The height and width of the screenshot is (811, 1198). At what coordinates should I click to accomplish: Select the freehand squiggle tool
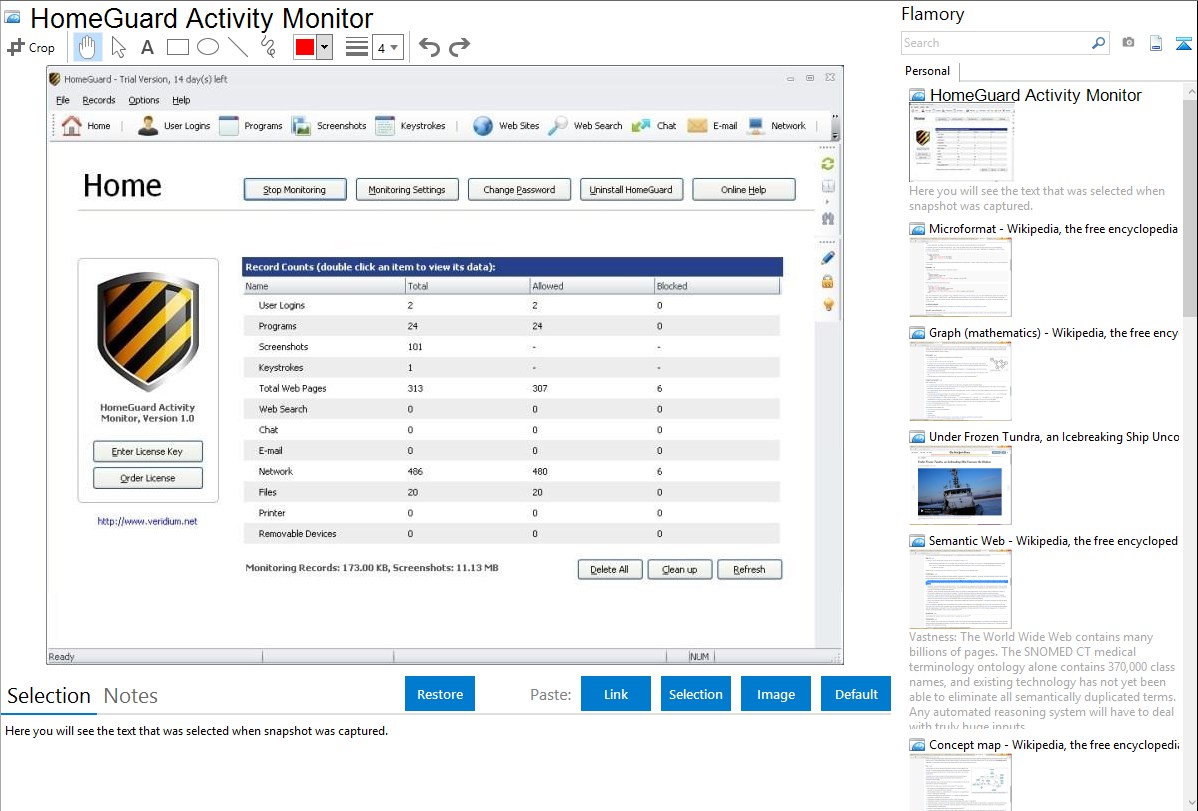[x=268, y=47]
